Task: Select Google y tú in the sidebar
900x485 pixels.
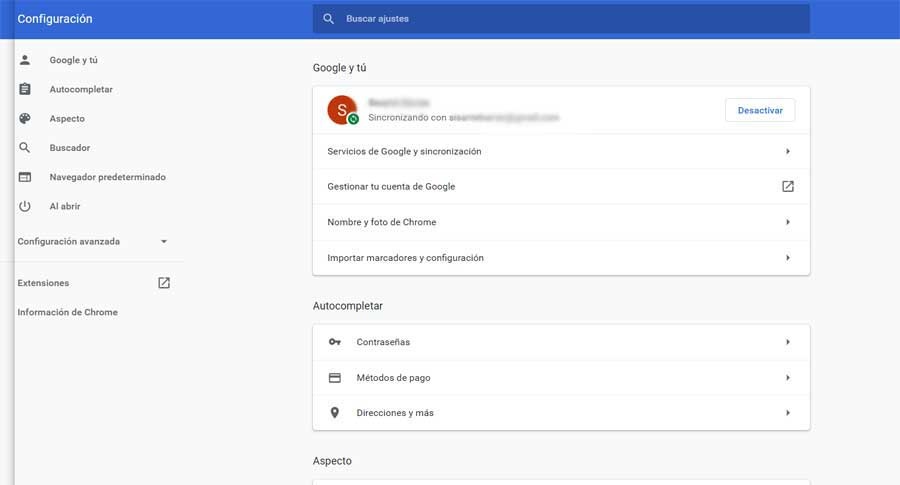Action: coord(73,60)
